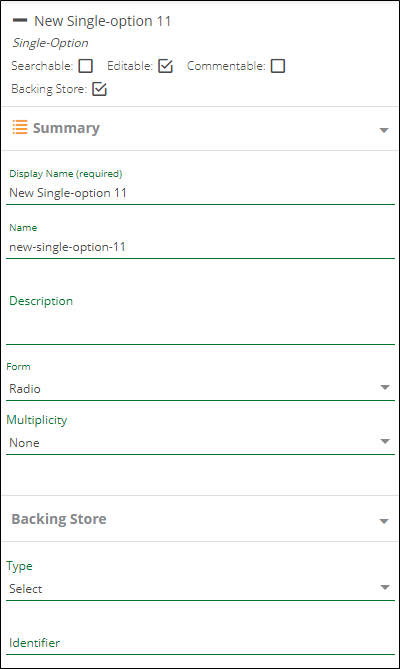Open the Multiplicity dropdown showing None

(x=200, y=442)
